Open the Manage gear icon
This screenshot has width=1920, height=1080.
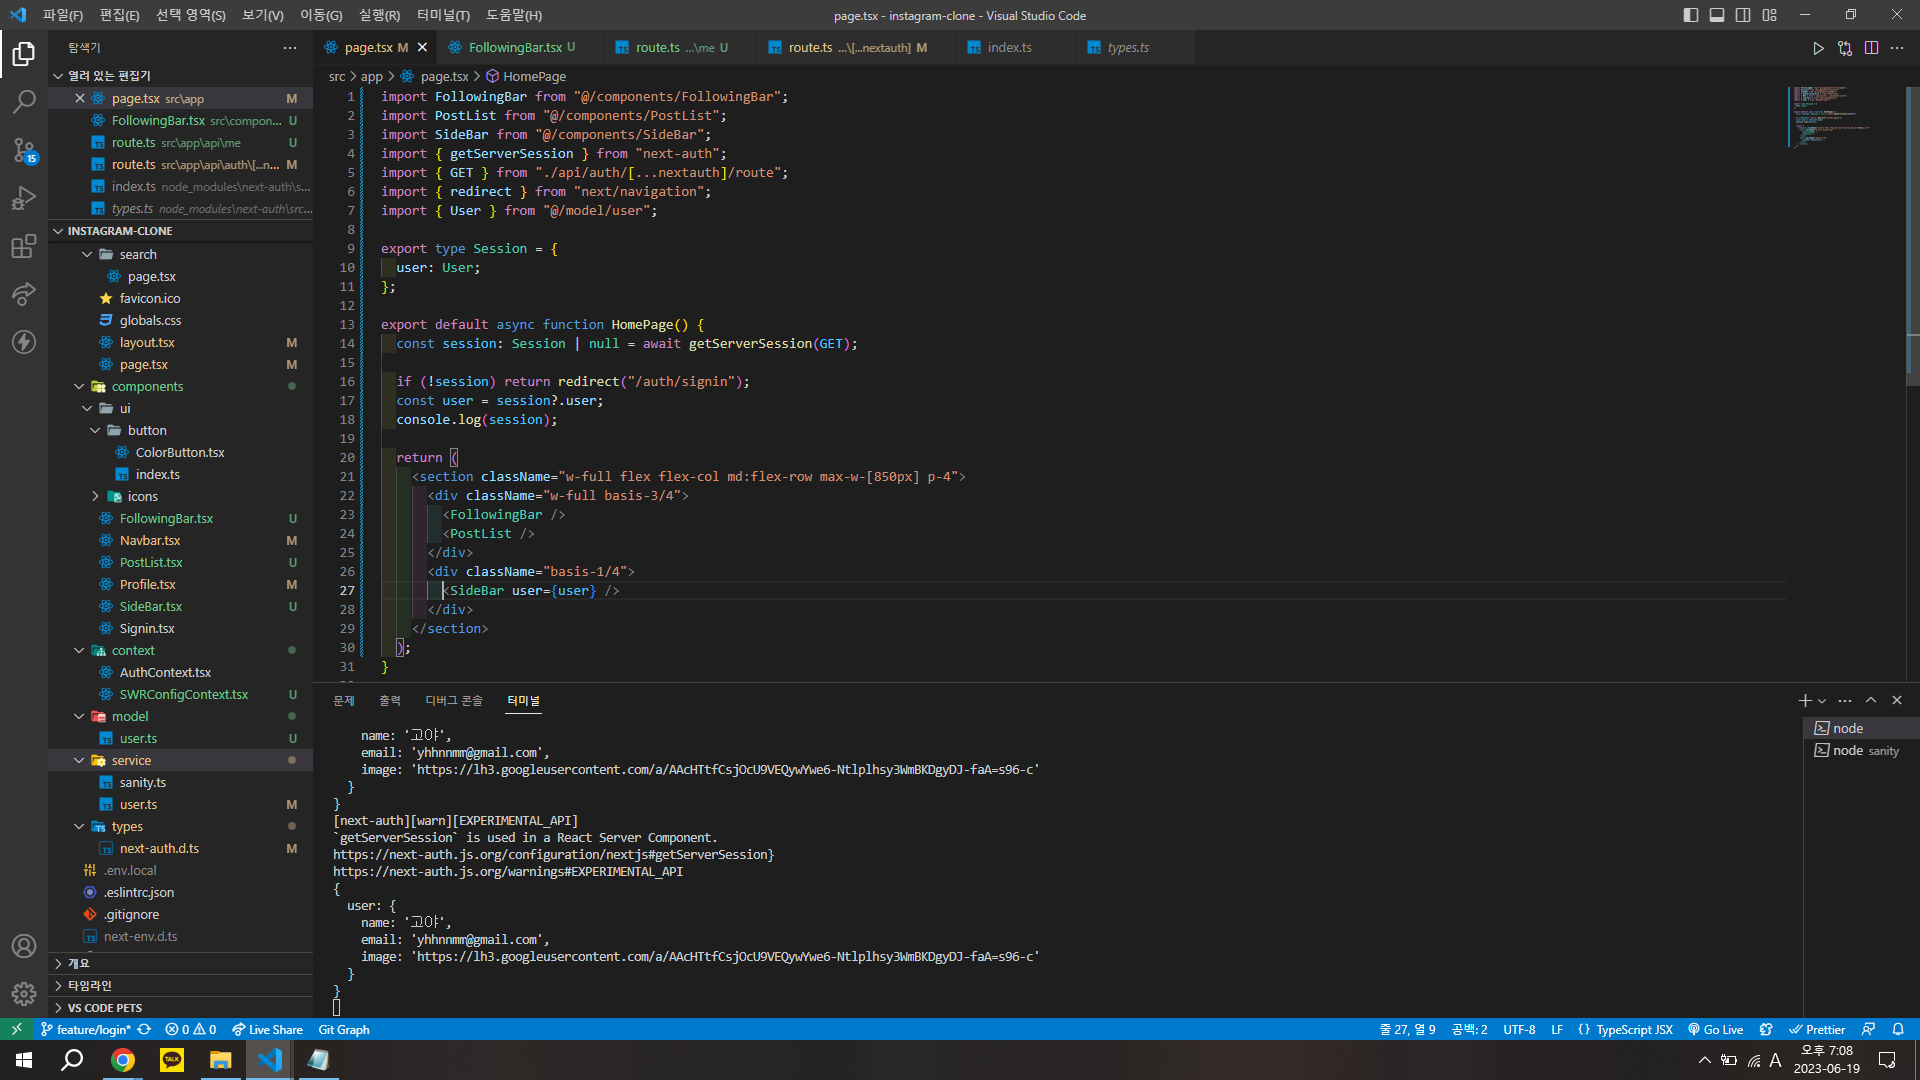(x=24, y=993)
